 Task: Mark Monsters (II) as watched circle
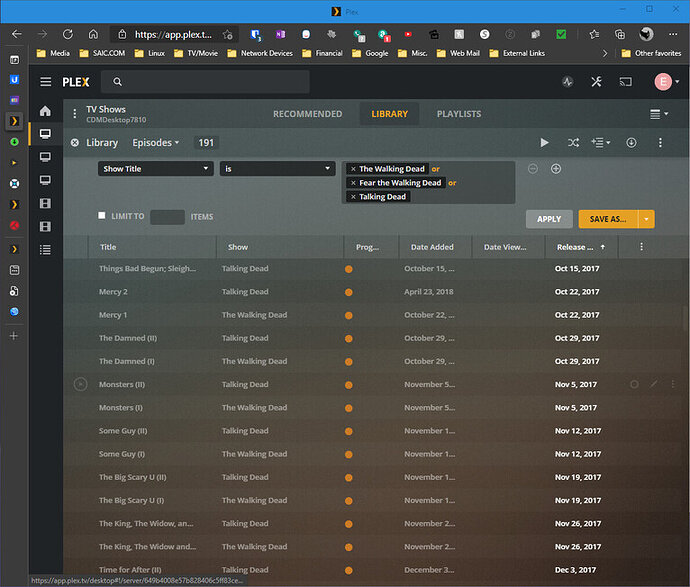tap(634, 384)
